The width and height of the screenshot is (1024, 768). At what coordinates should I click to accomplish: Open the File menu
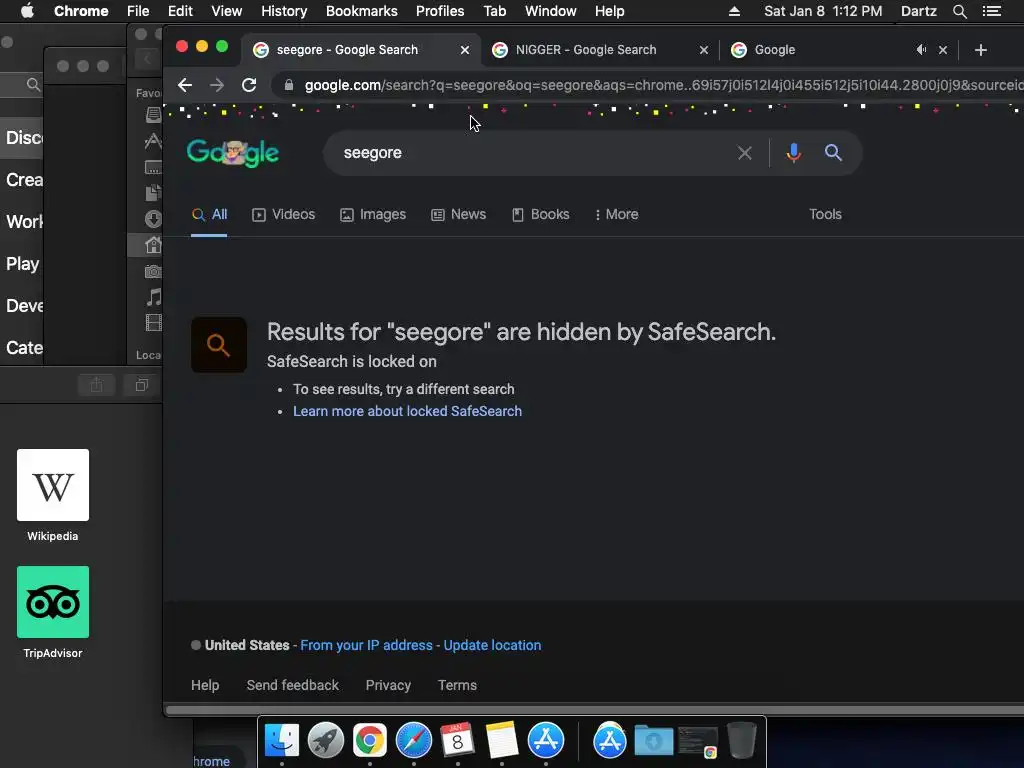138,11
